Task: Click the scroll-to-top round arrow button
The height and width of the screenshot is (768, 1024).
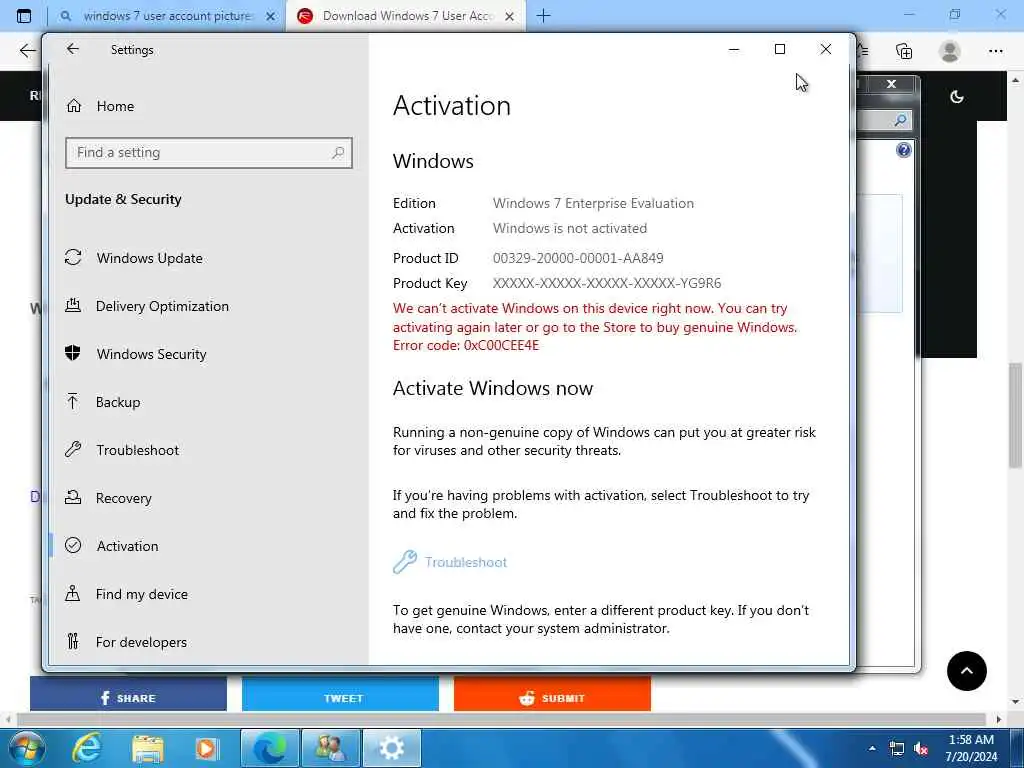Action: coord(967,671)
